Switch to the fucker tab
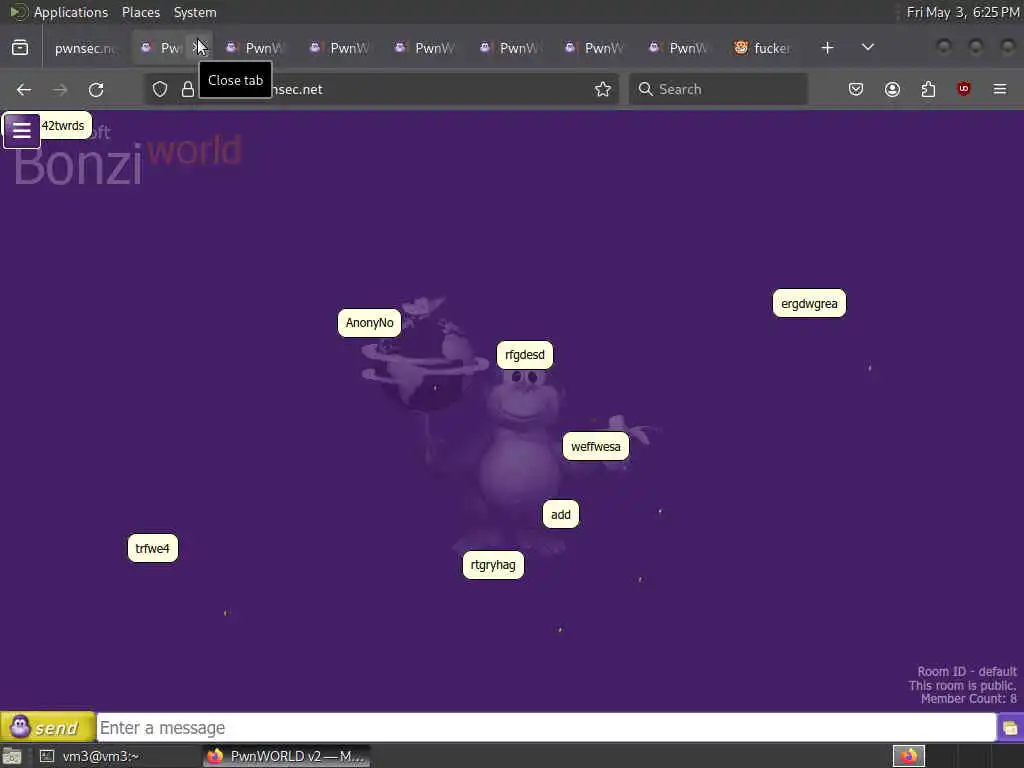 762,48
